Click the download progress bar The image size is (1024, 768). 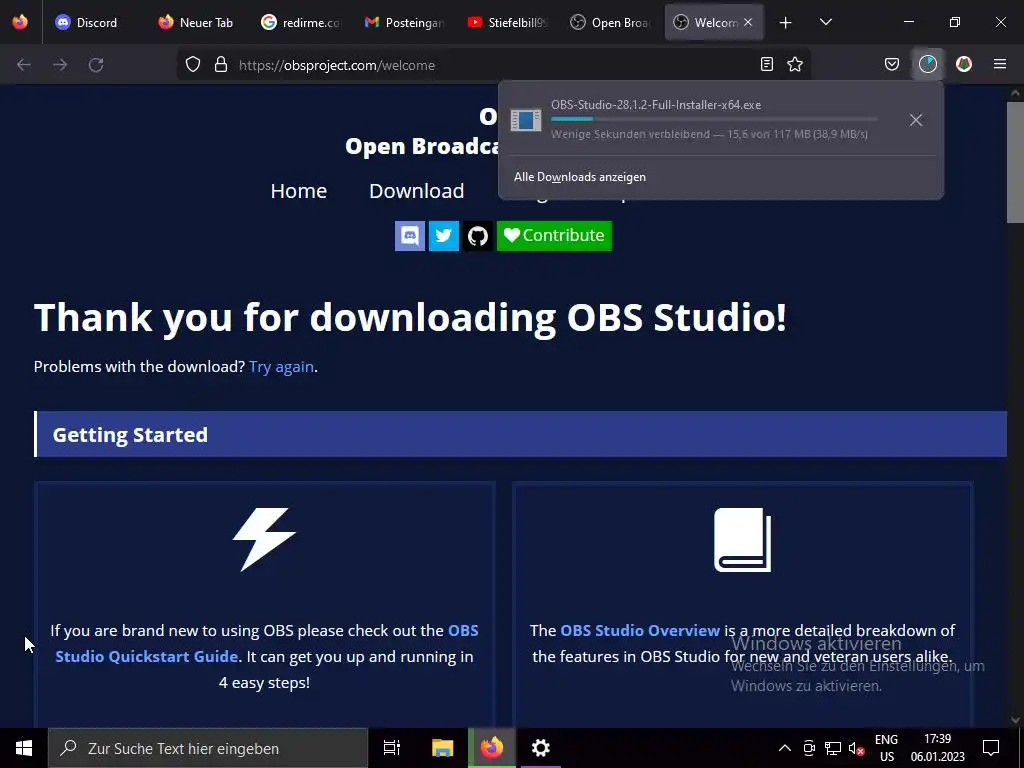[x=714, y=120]
